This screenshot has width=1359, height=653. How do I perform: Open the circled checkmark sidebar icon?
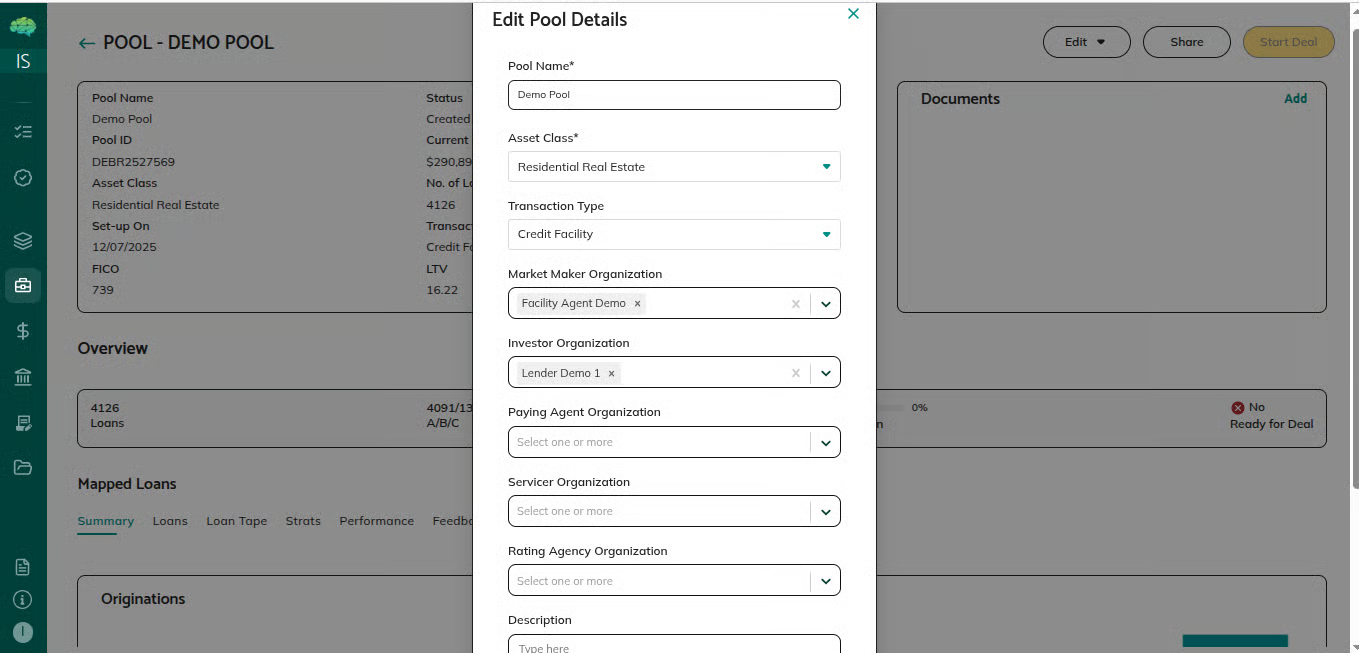(x=23, y=178)
